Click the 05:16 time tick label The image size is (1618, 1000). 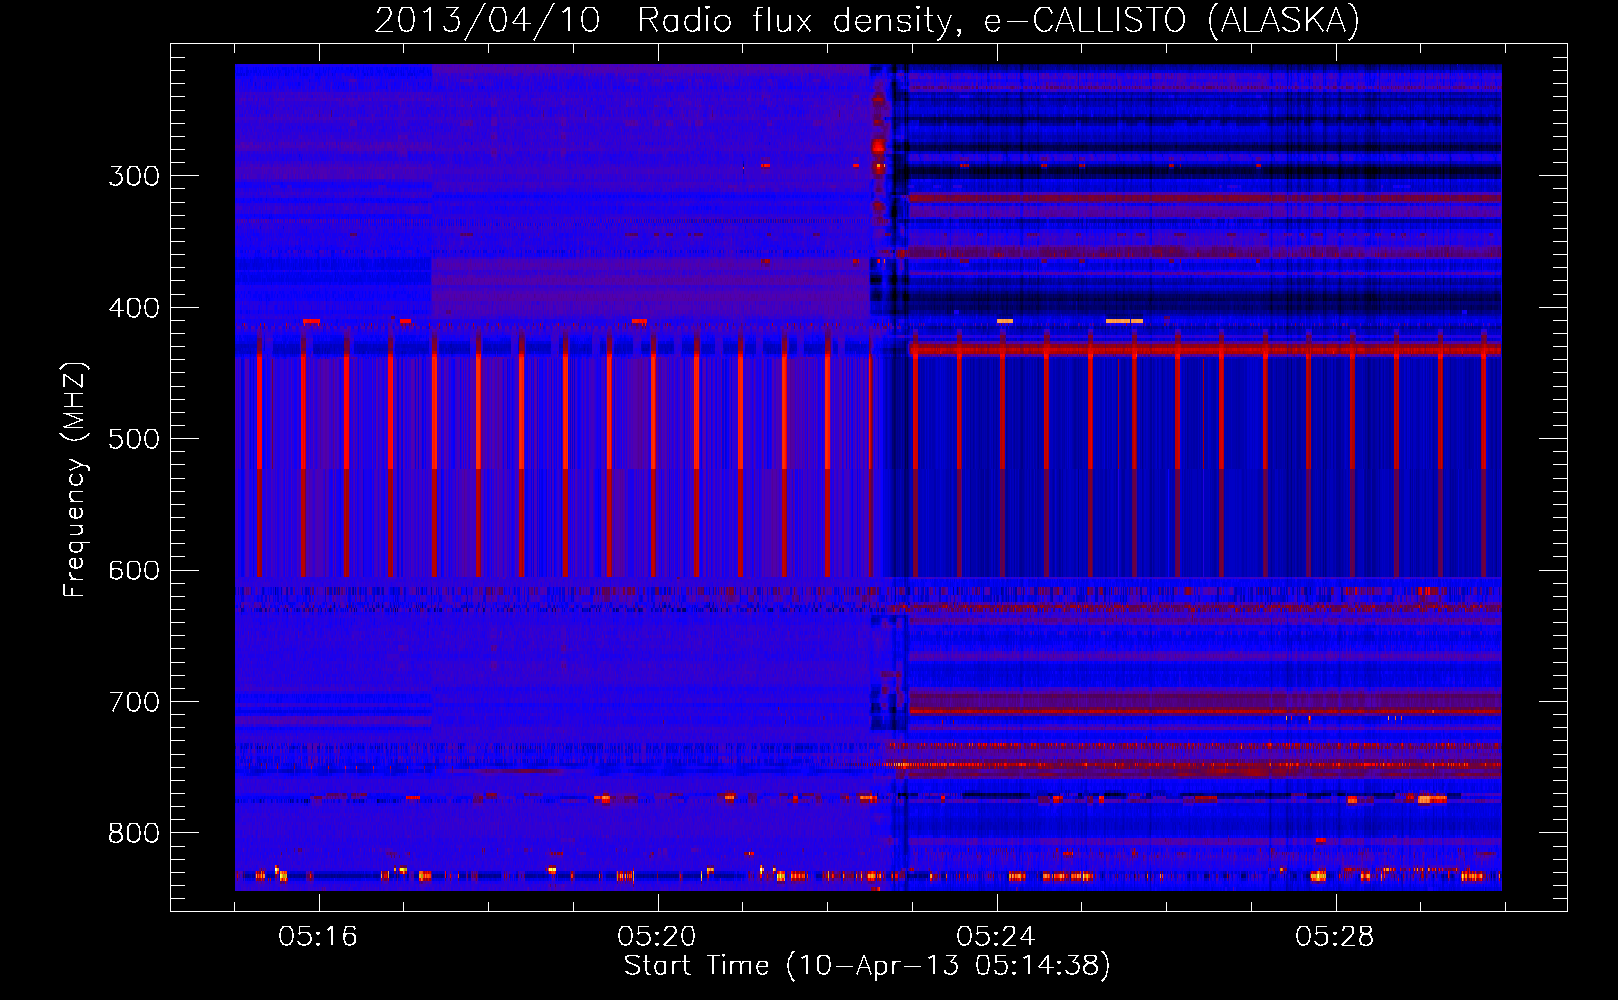coord(318,936)
